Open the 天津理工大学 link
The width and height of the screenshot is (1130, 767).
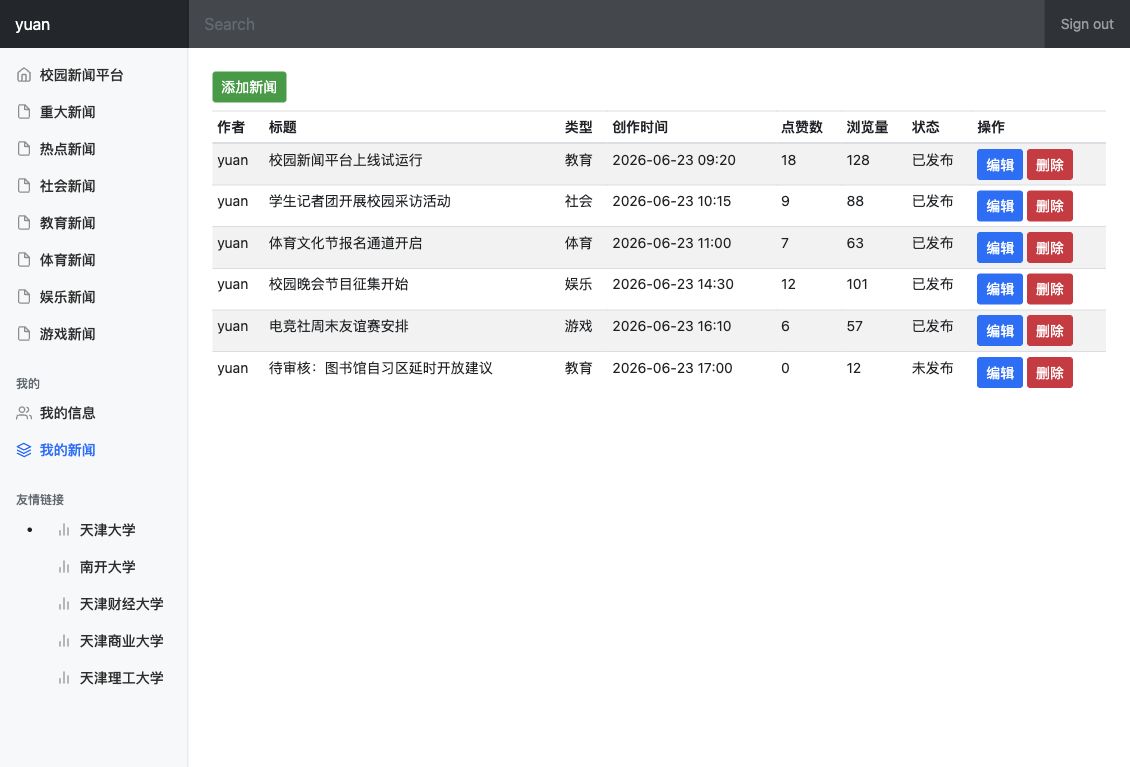[x=121, y=678]
